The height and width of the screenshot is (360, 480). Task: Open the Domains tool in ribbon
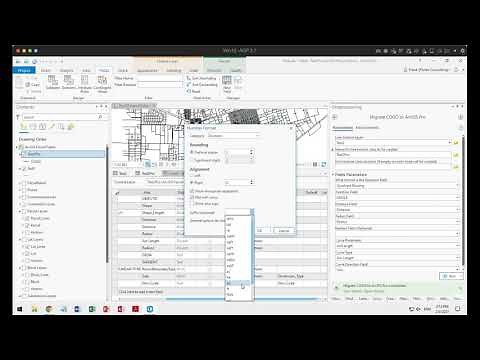(x=68, y=82)
